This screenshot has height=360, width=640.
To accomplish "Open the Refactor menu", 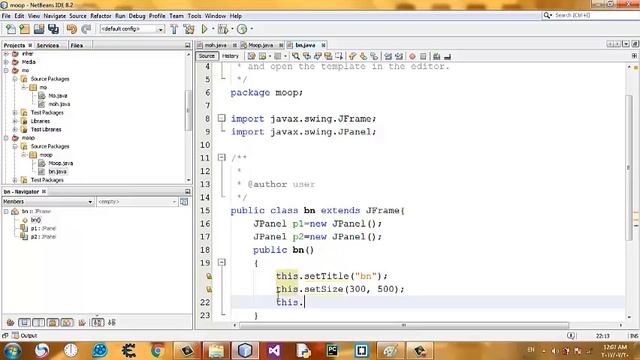I will pos(100,16).
